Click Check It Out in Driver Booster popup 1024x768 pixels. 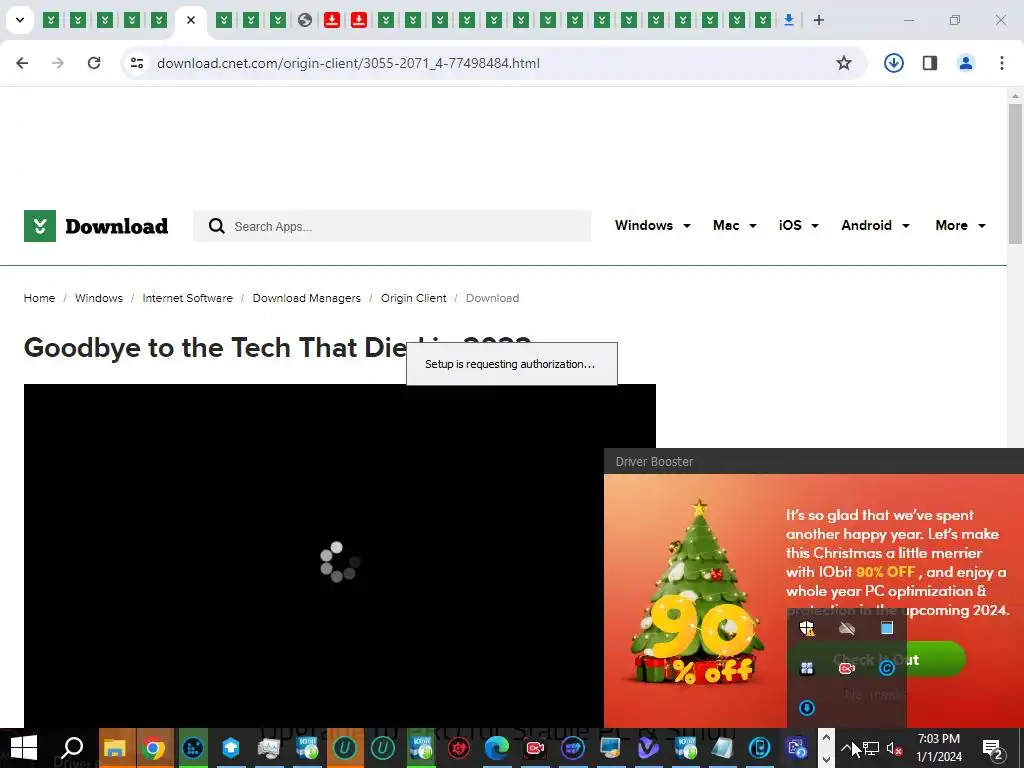pos(876,660)
